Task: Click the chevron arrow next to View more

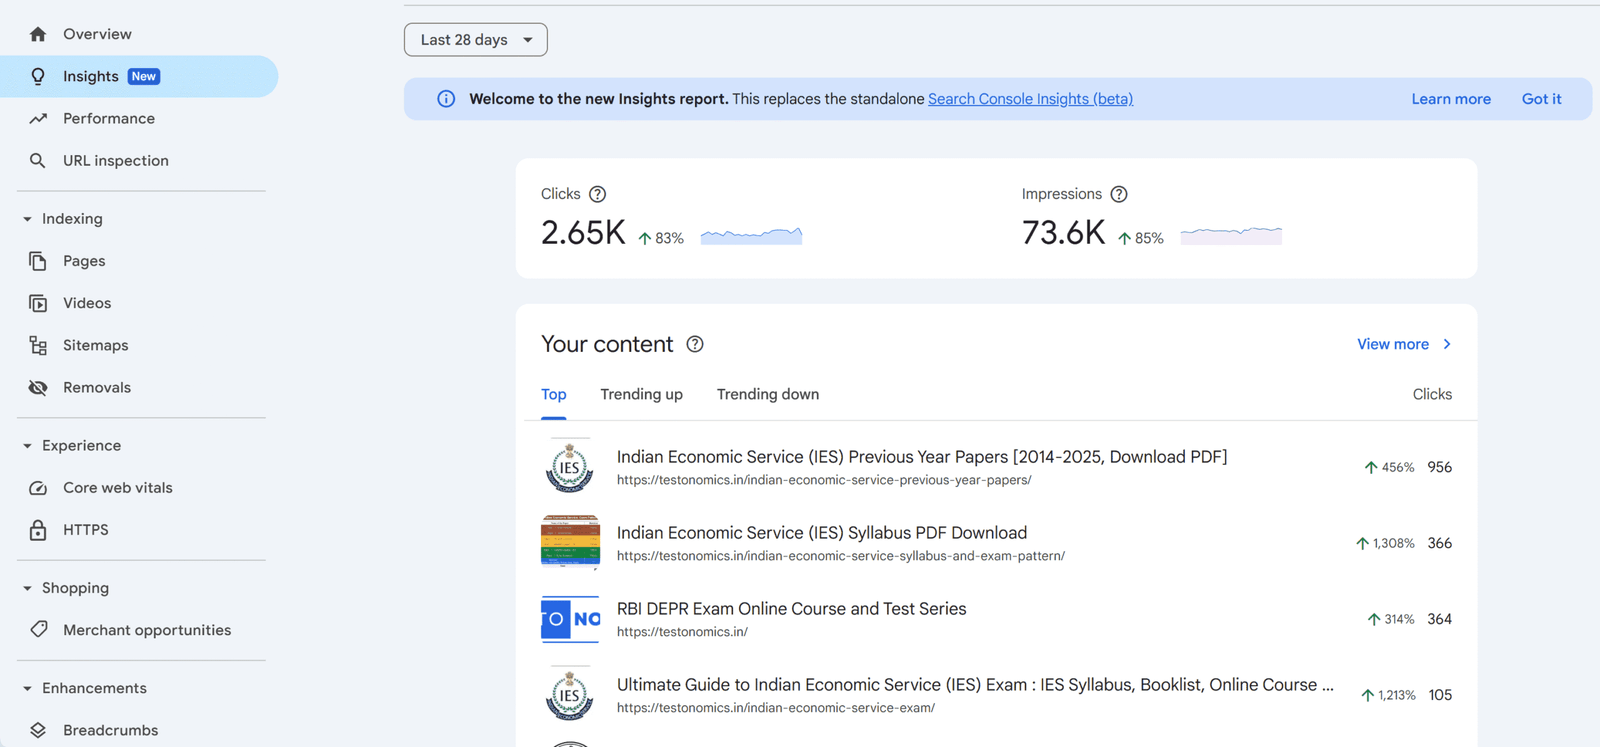Action: (1447, 344)
